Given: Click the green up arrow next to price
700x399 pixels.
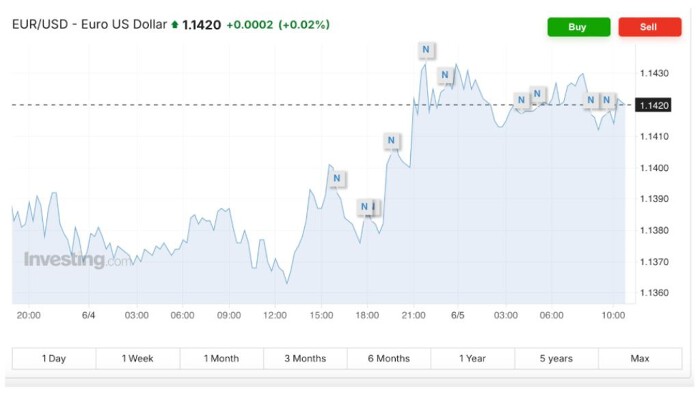Looking at the screenshot, I should [175, 25].
